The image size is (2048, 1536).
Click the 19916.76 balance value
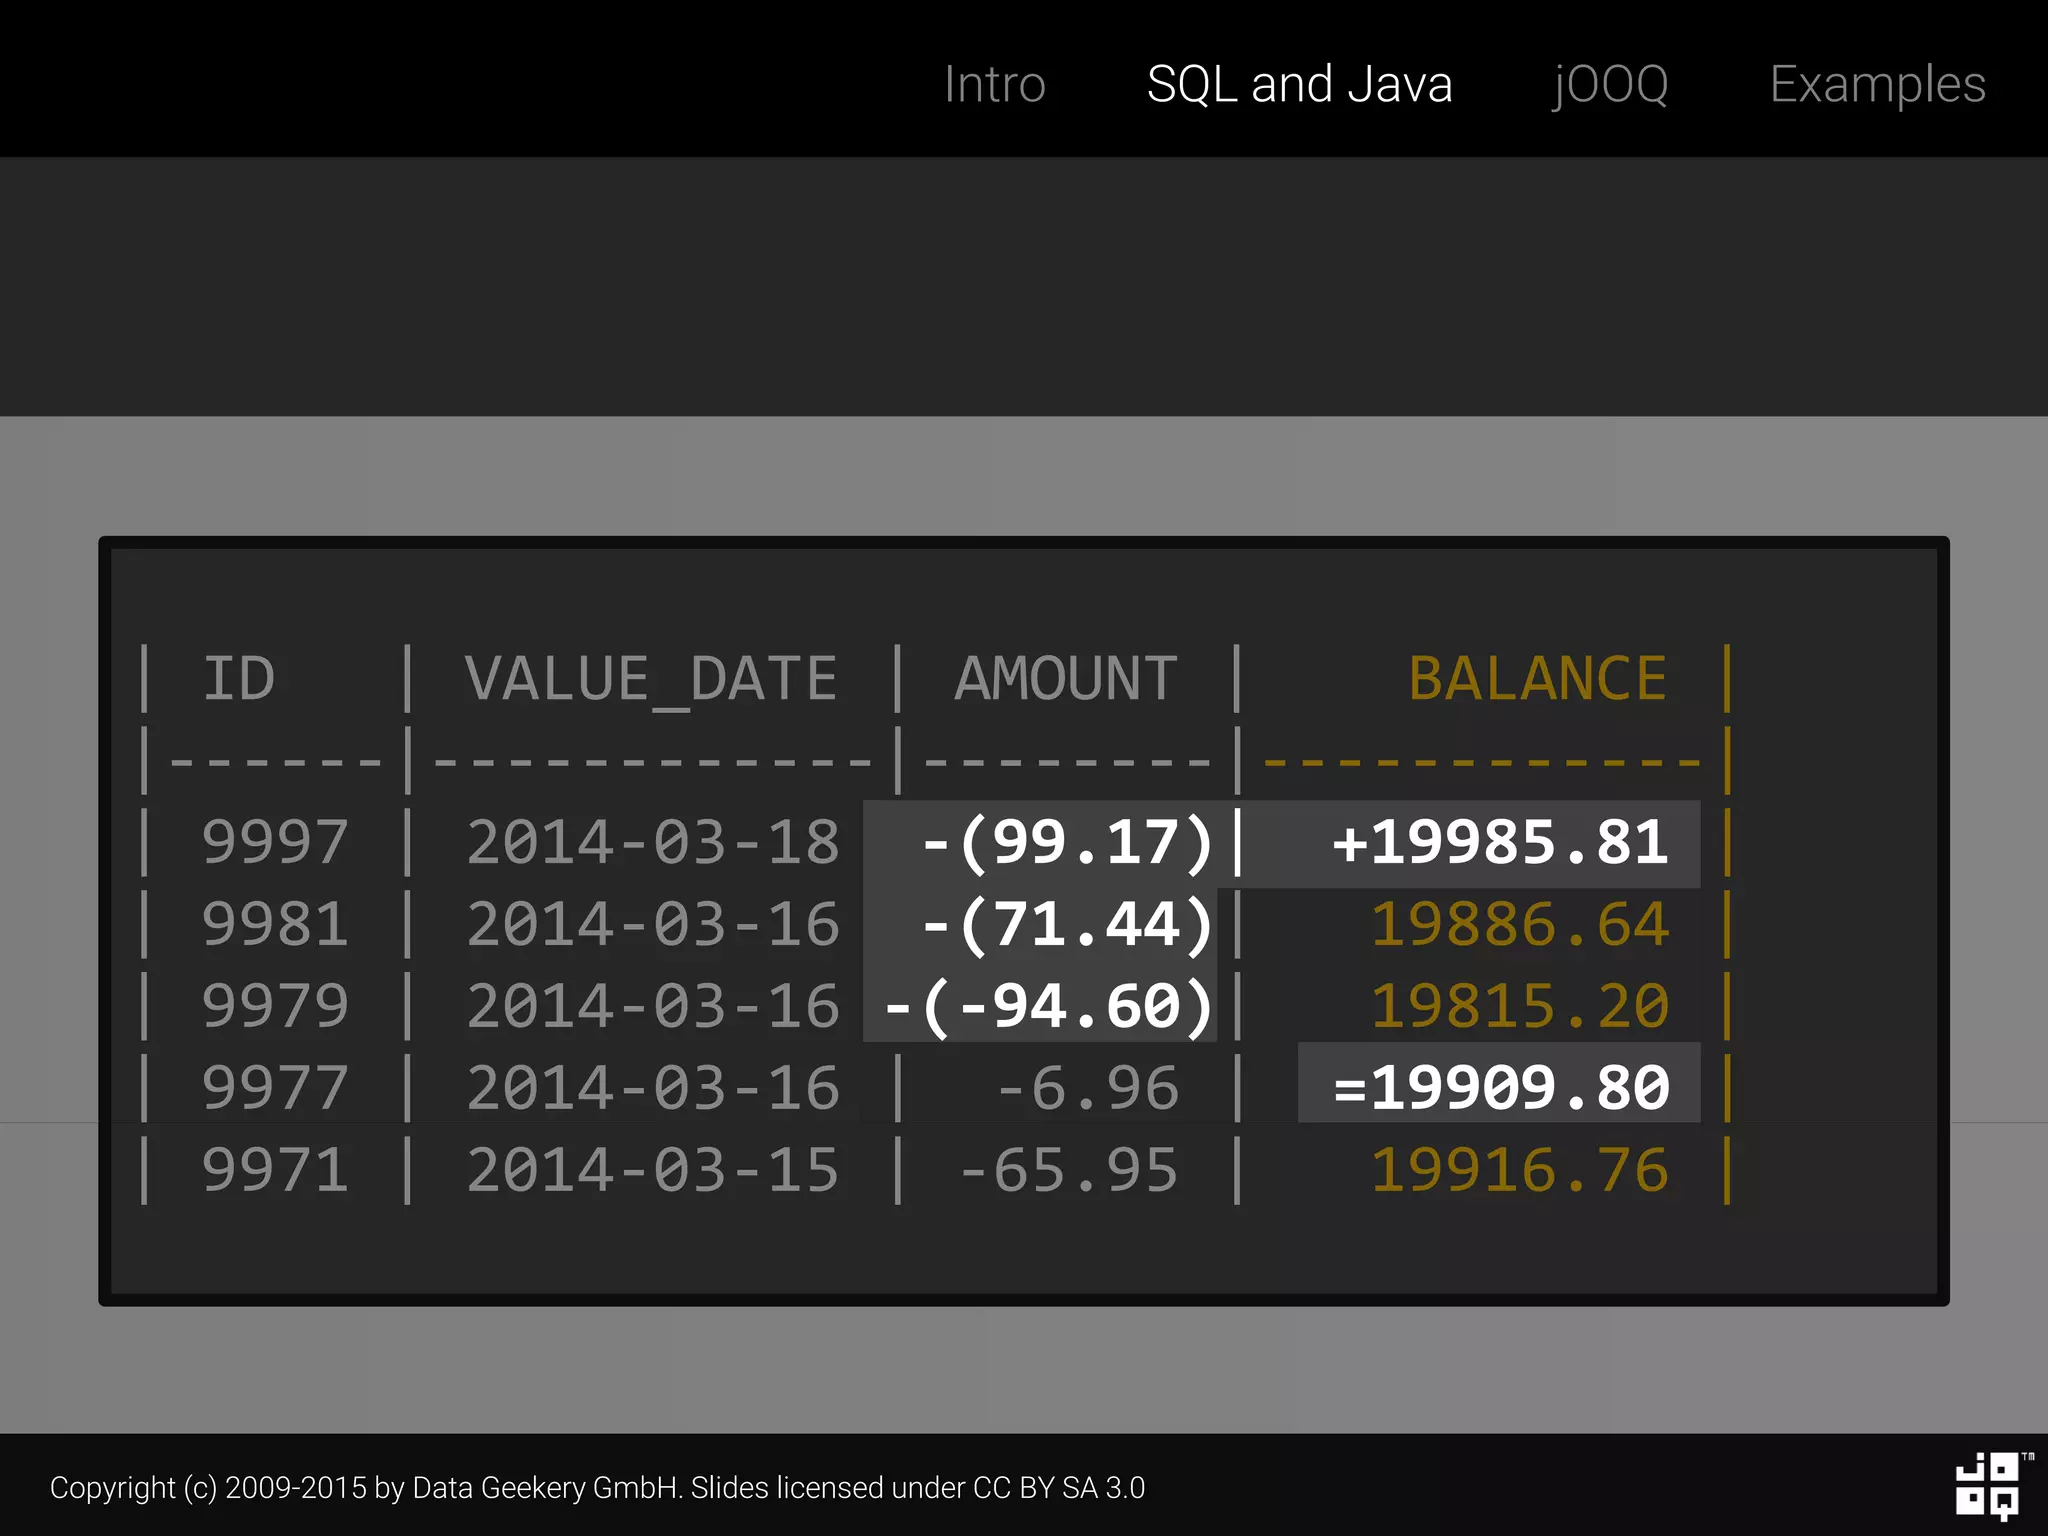(1519, 1169)
